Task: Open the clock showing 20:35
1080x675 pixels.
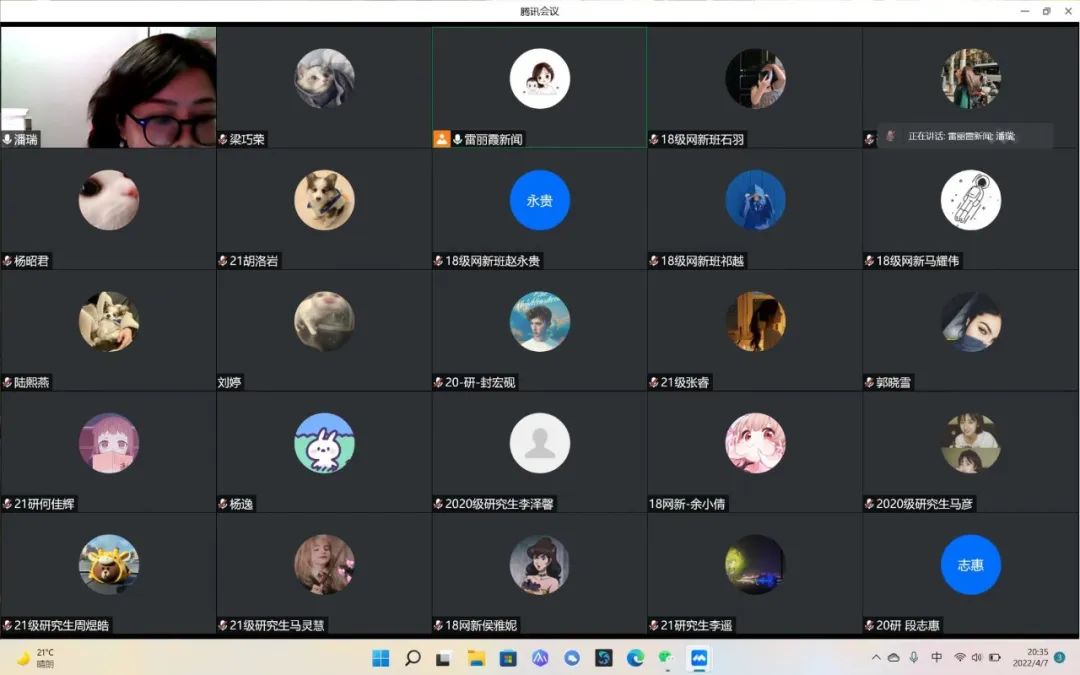Action: (1029, 657)
